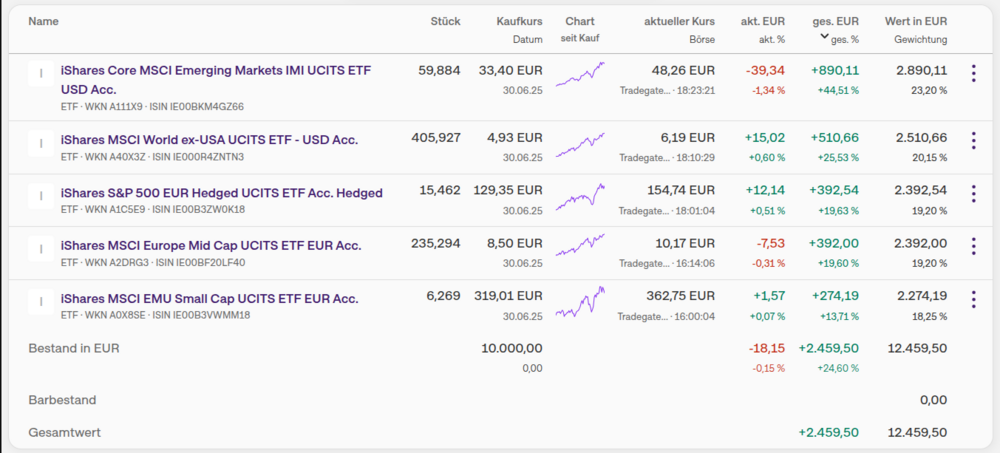Open iShares Core MSCI Emerging Markets IMI link

pyautogui.click(x=216, y=80)
